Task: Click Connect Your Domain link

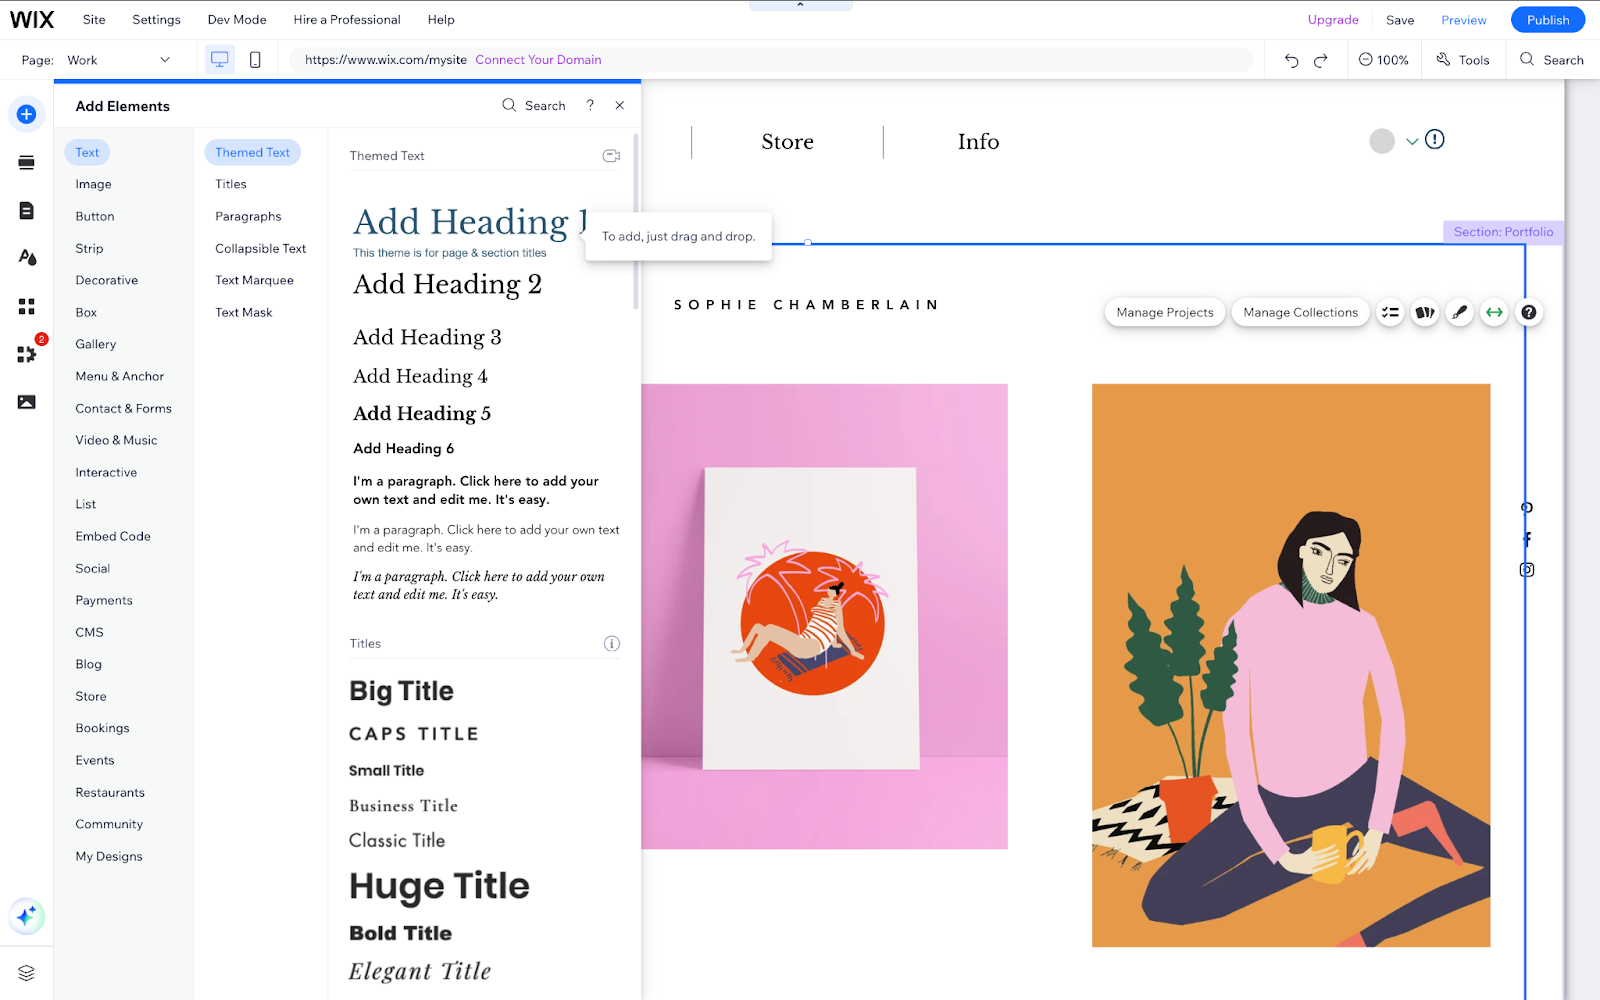Action: coord(538,59)
